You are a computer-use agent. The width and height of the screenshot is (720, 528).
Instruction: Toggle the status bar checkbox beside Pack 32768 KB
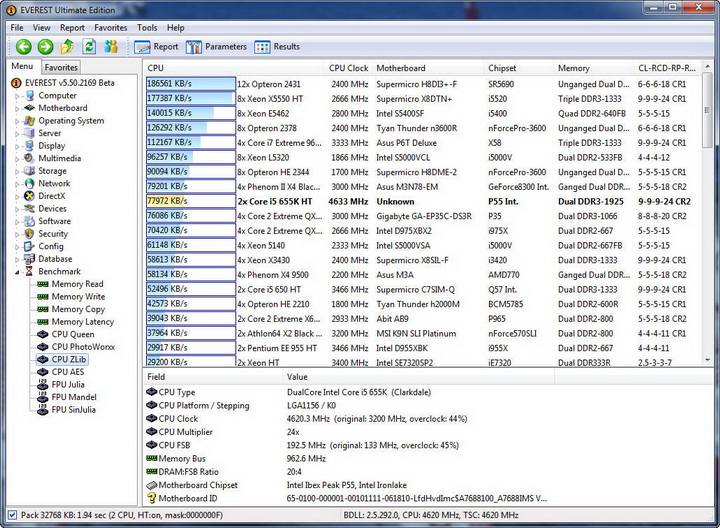tap(12, 515)
